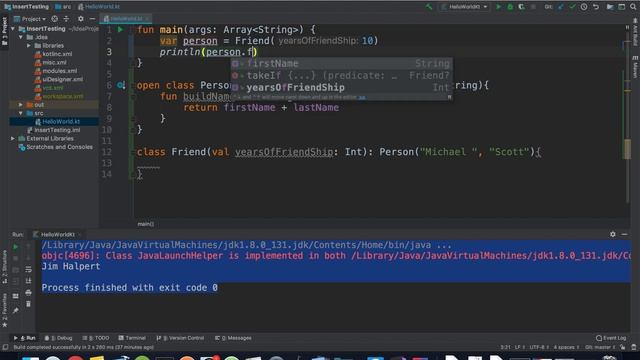
Task: Choose yearsOfFriendShip completion suggestion
Action: tap(342, 87)
